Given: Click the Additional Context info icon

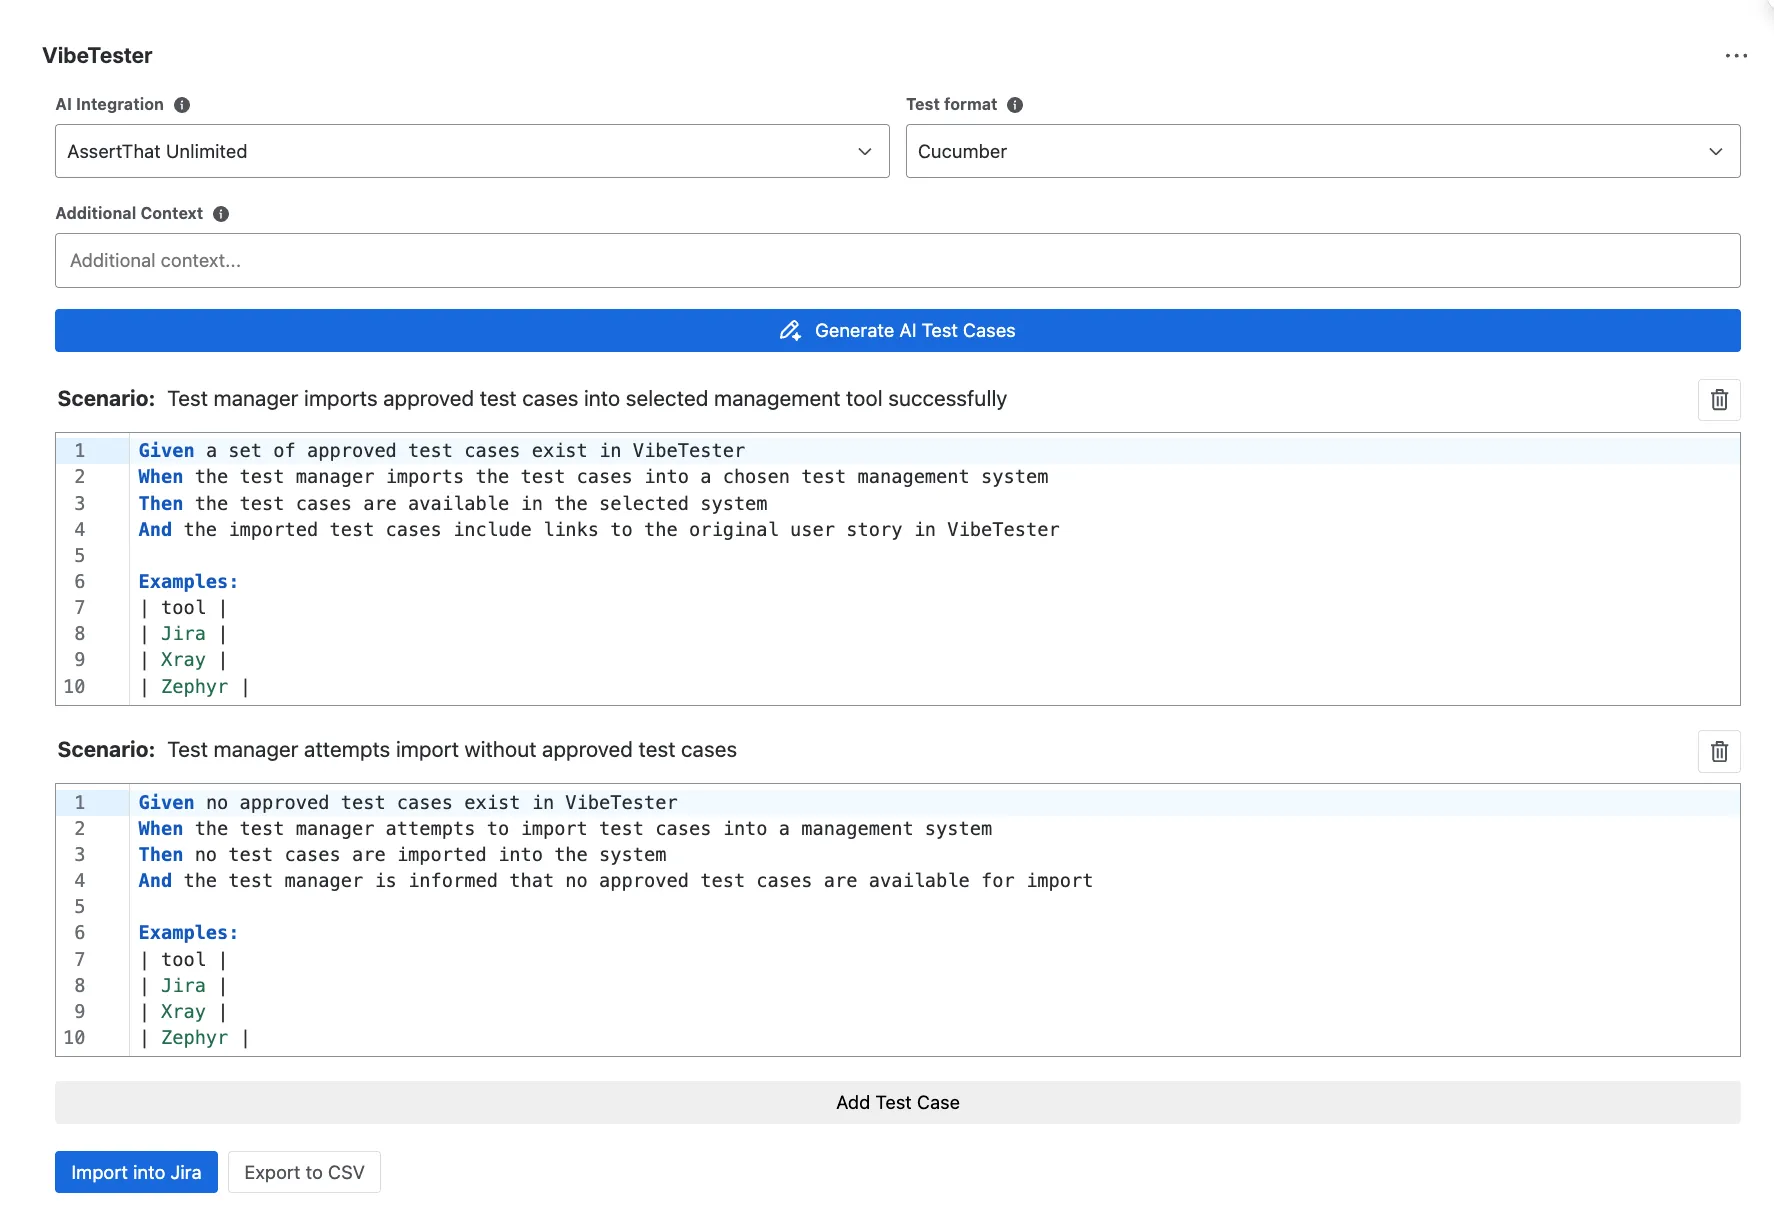Looking at the screenshot, I should 221,214.
